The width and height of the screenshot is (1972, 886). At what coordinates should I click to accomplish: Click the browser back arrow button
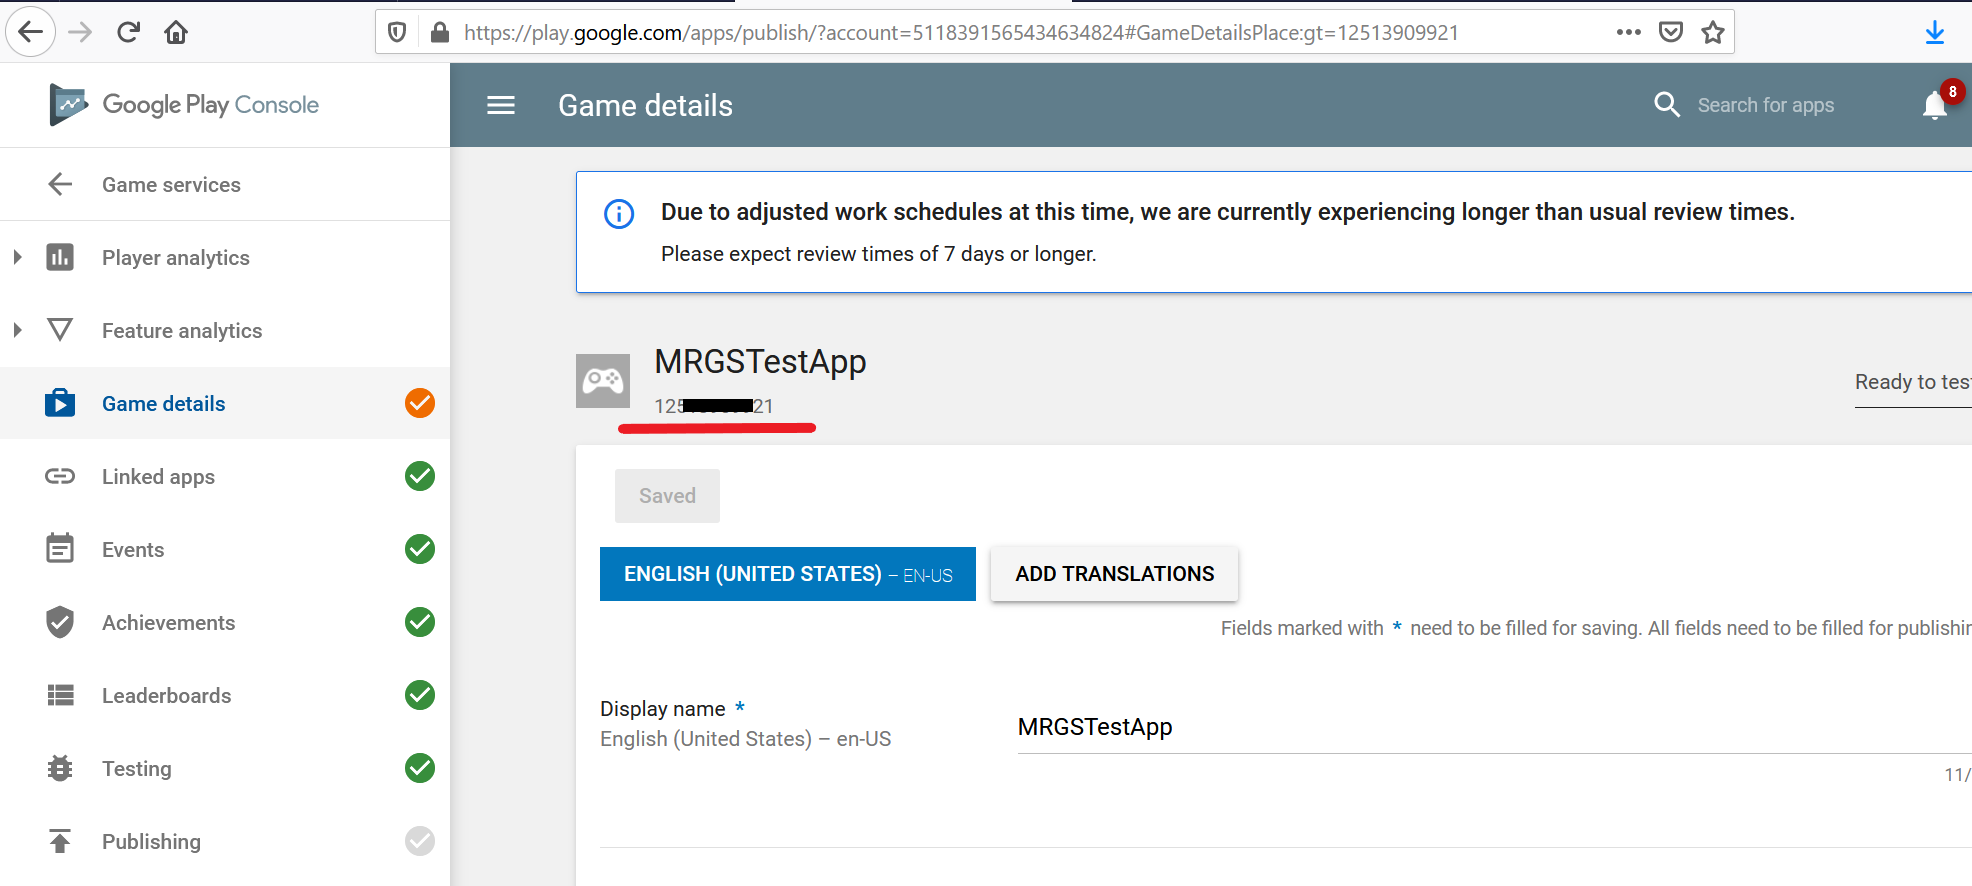pos(31,32)
